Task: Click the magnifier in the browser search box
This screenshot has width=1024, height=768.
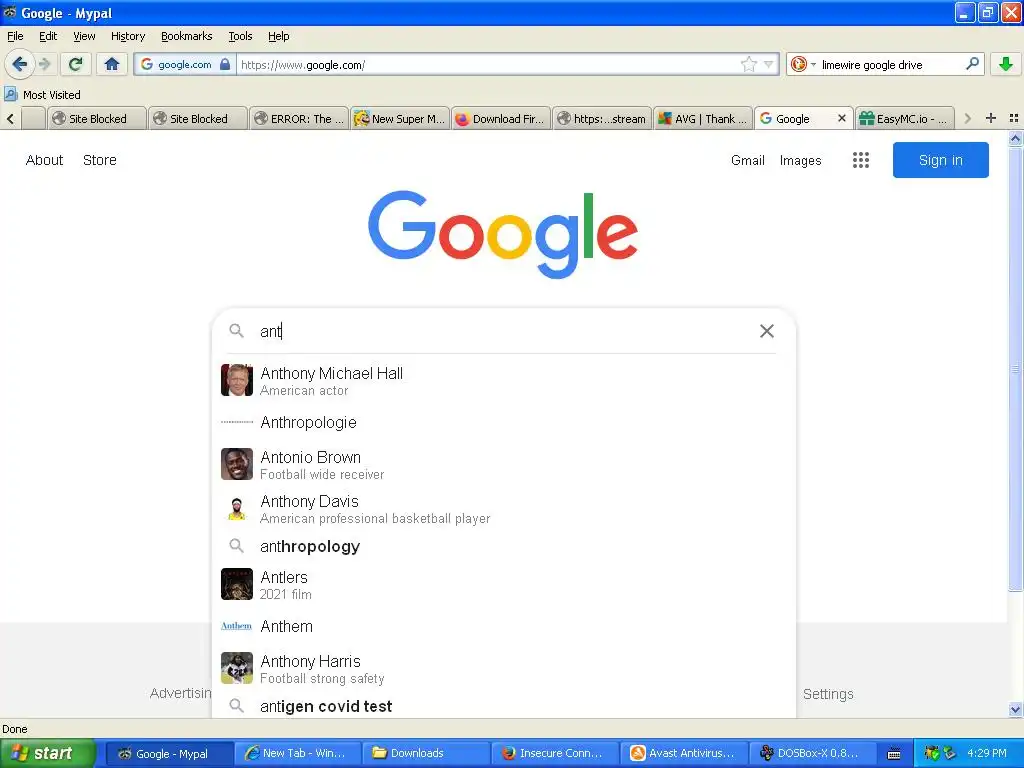Action: pos(972,64)
